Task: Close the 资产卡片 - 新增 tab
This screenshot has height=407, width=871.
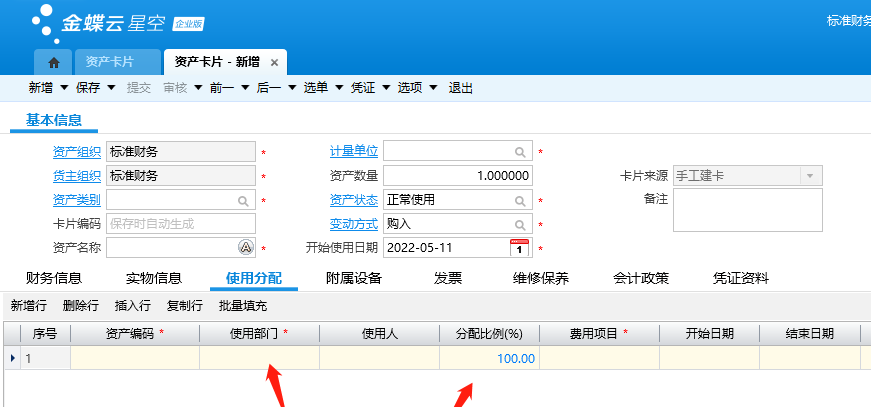Action: pos(274,62)
